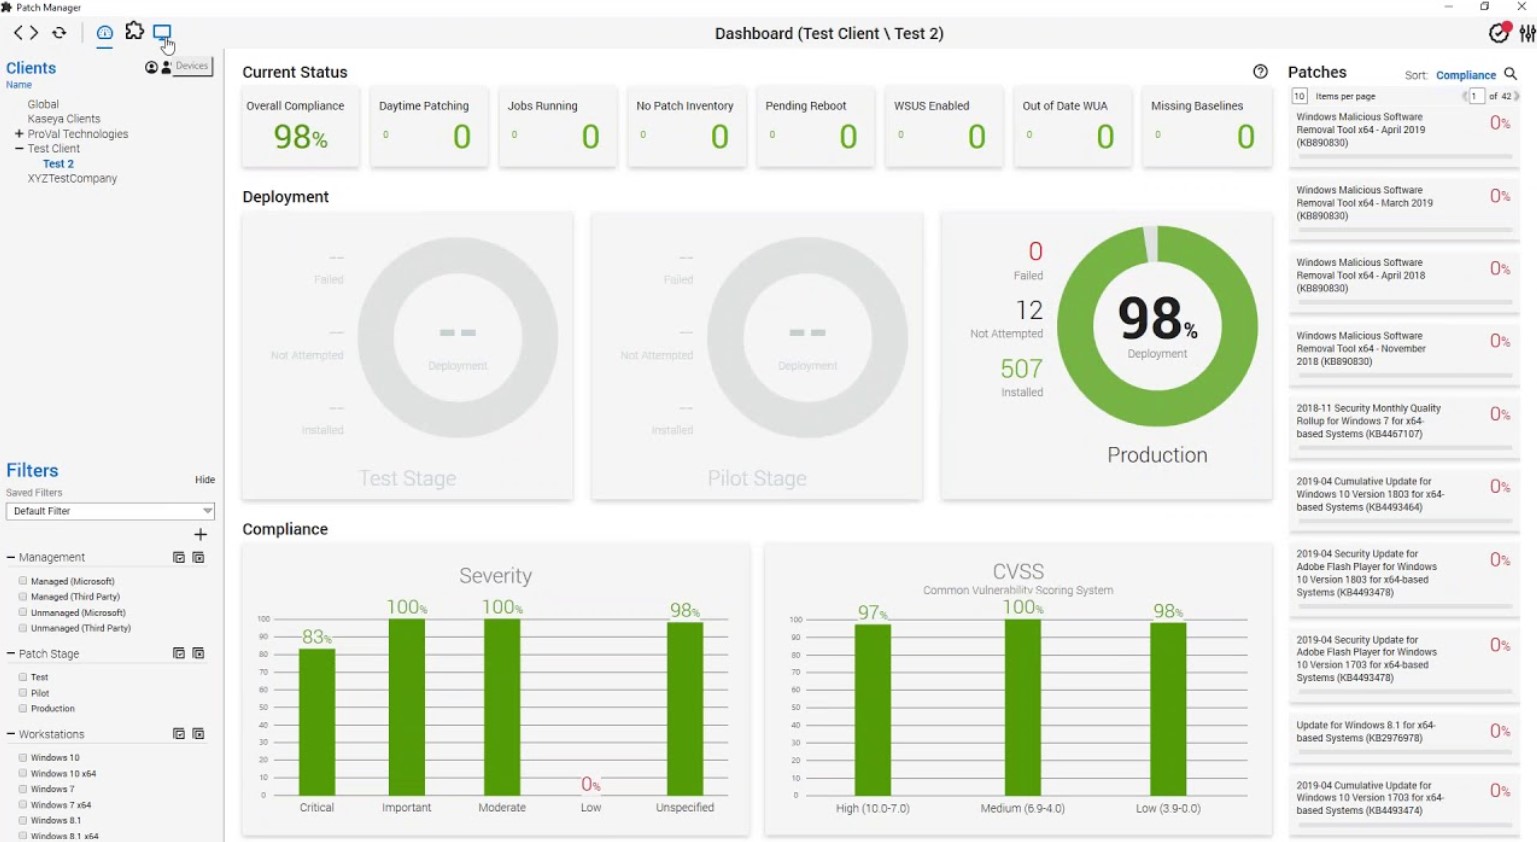The width and height of the screenshot is (1537, 842).
Task: Tick the Windows 10 x64 checkbox
Action: [x=23, y=773]
